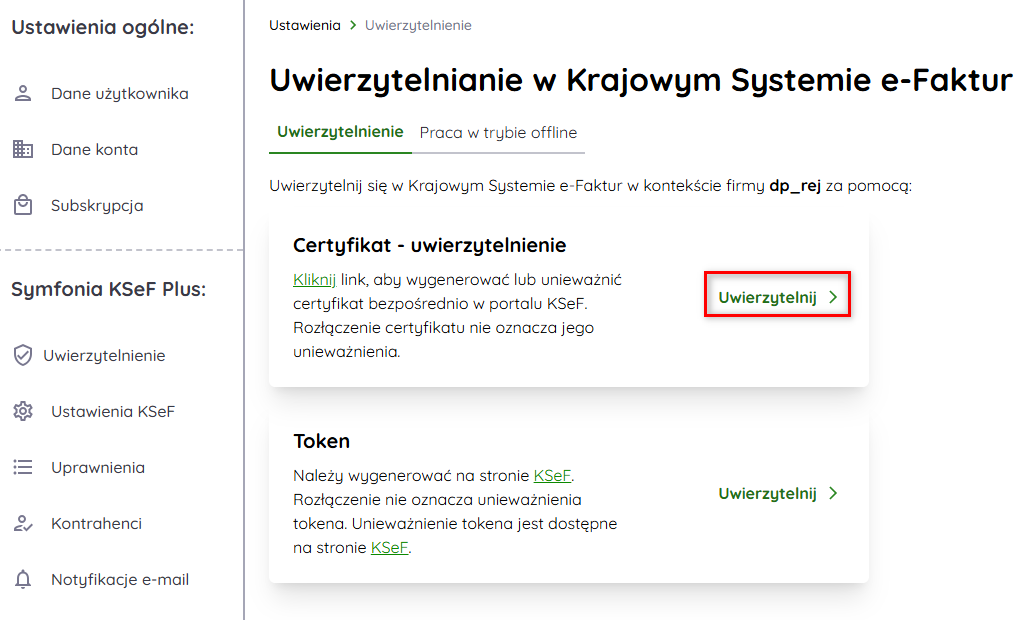Click the building icon beside Dane konta
The height and width of the screenshot is (620, 1034).
point(23,150)
